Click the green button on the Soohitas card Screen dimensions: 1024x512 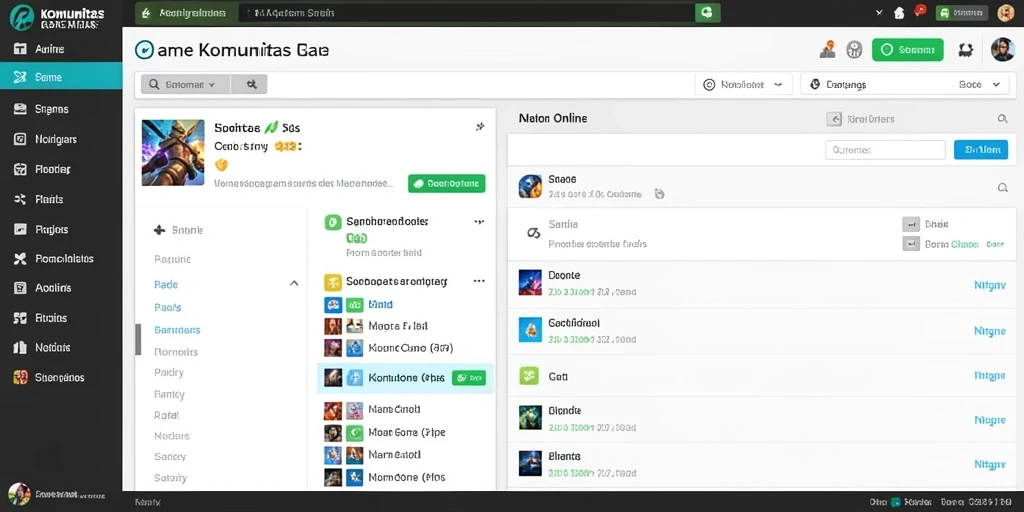(x=447, y=184)
